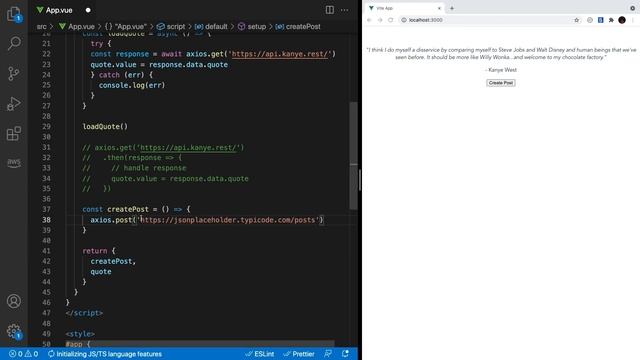Open the Explorer view in activity bar
The height and width of the screenshot is (360, 640).
click(x=14, y=14)
